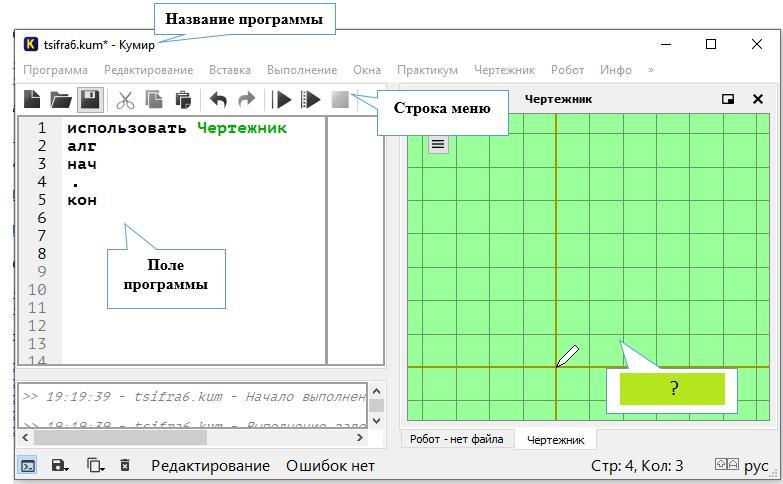Click the Кумир app icon in title bar

[x=31, y=44]
